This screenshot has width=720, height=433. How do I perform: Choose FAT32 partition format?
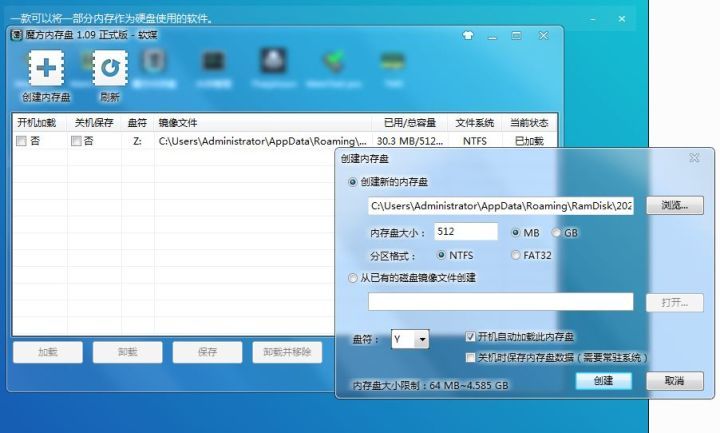[515, 255]
